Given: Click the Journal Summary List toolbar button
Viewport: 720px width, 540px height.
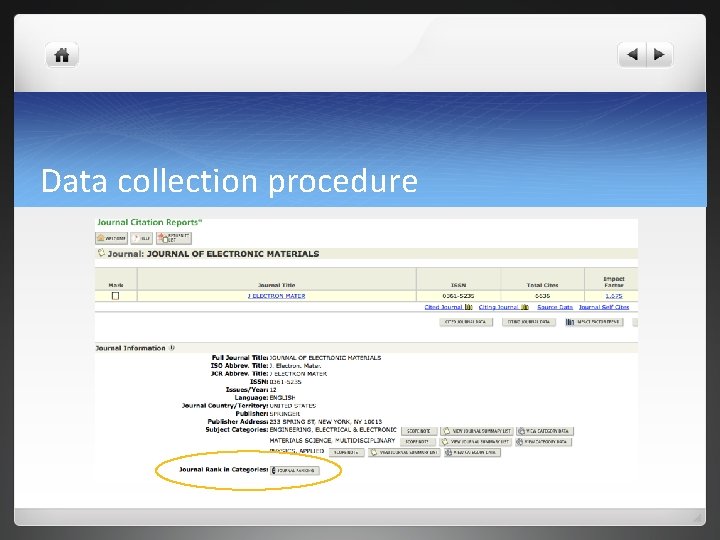Looking at the screenshot, I should tap(174, 238).
